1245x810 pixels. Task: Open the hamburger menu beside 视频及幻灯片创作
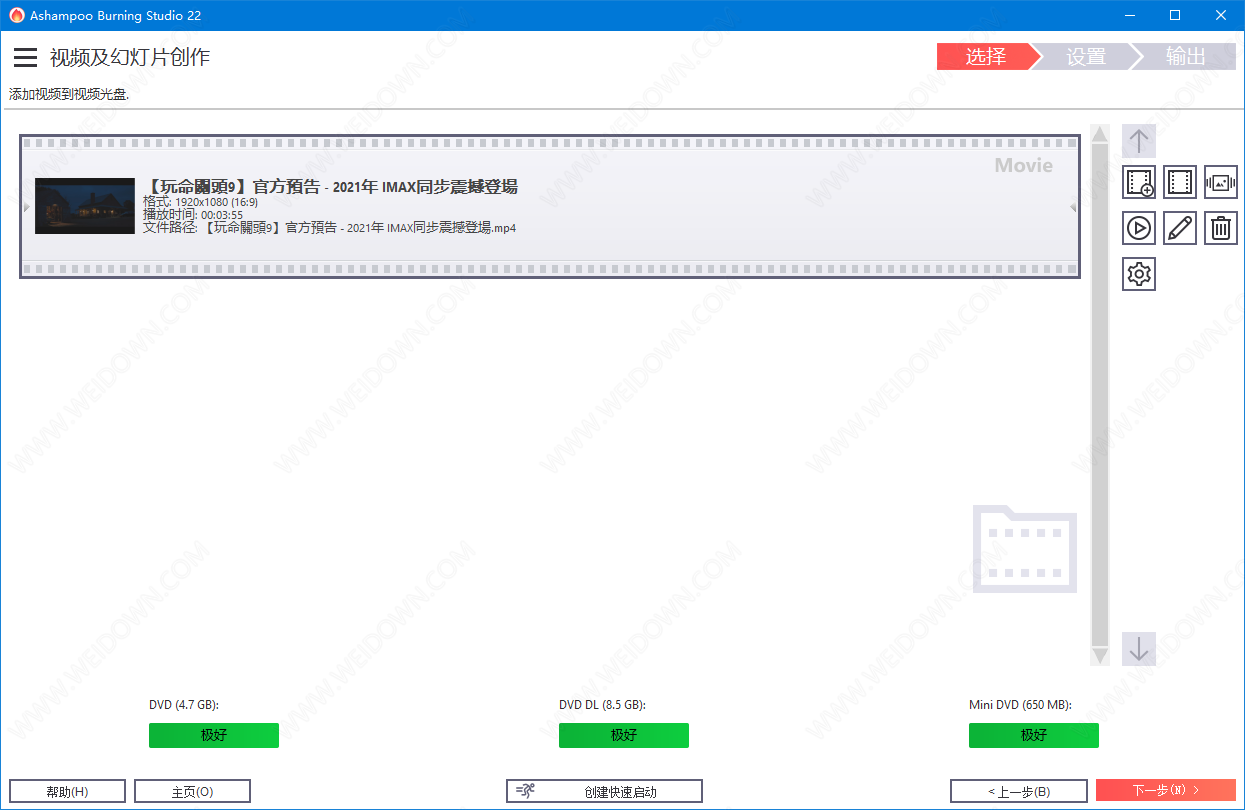(25, 58)
